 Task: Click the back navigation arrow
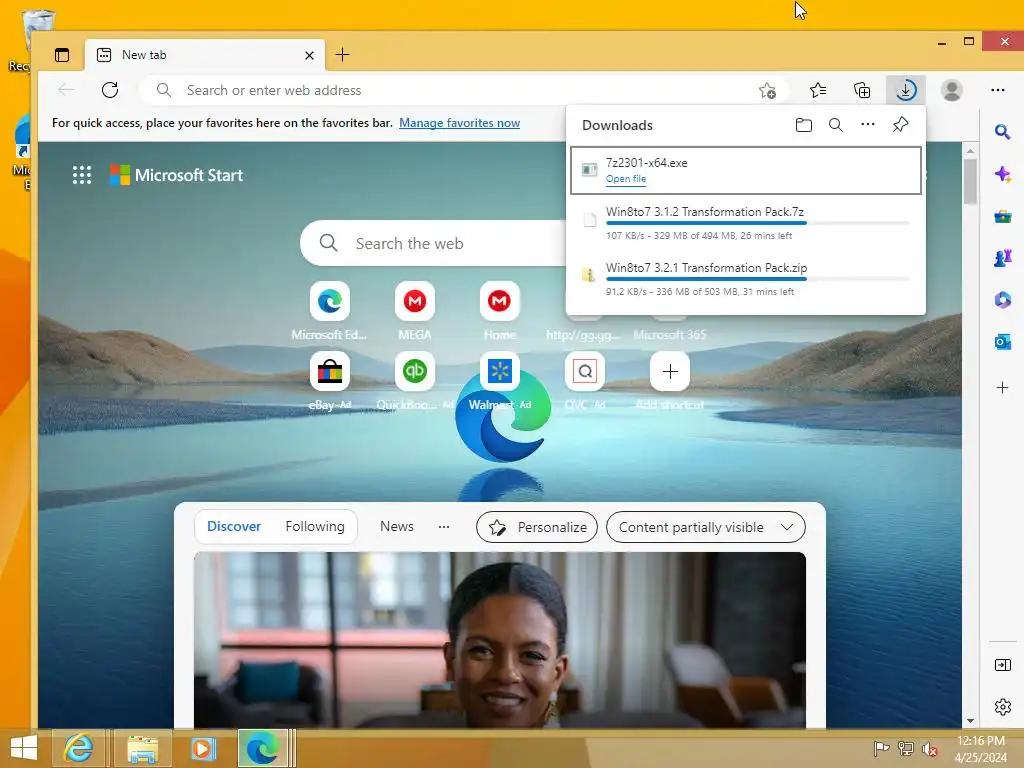tap(66, 90)
